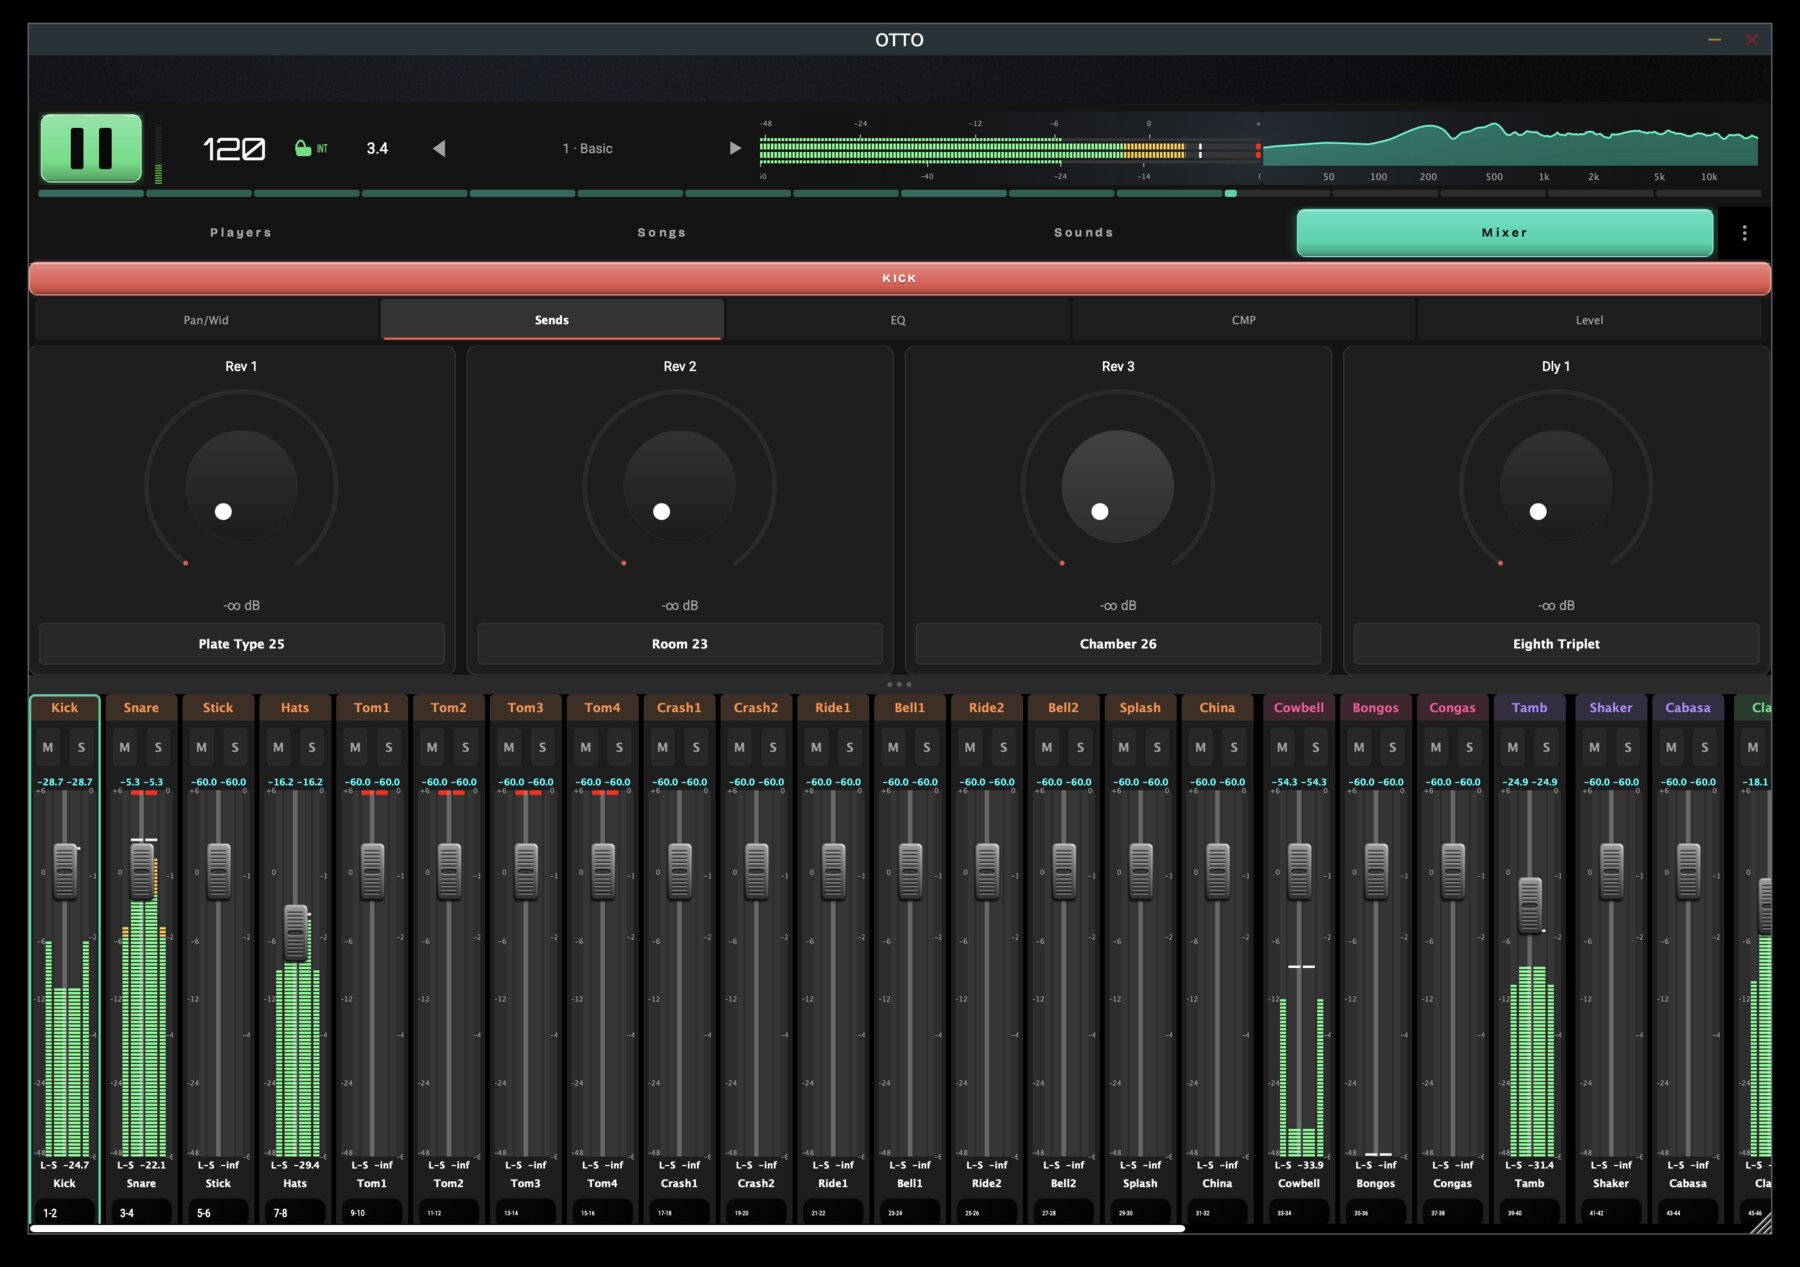
Task: Pause playback with the green pause button
Action: [91, 148]
